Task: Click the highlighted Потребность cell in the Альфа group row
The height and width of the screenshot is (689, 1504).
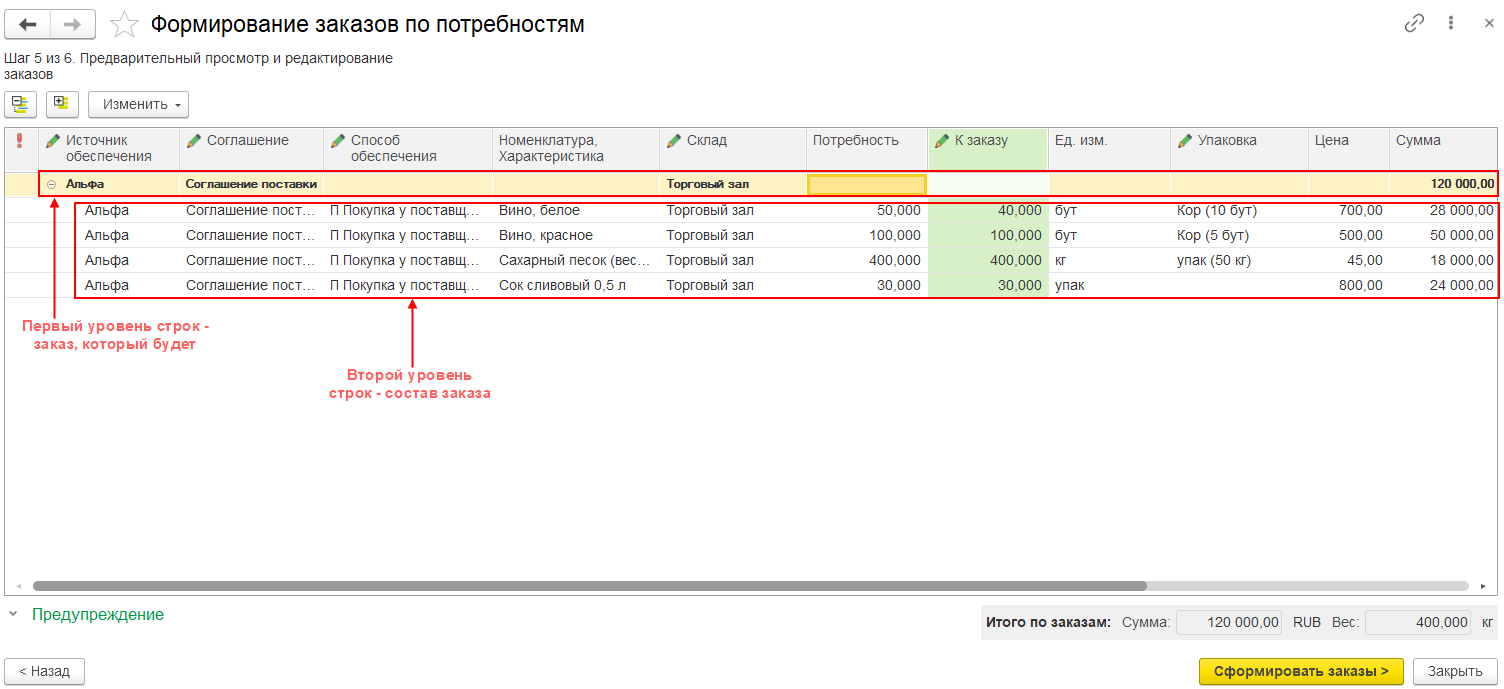Action: click(x=867, y=184)
